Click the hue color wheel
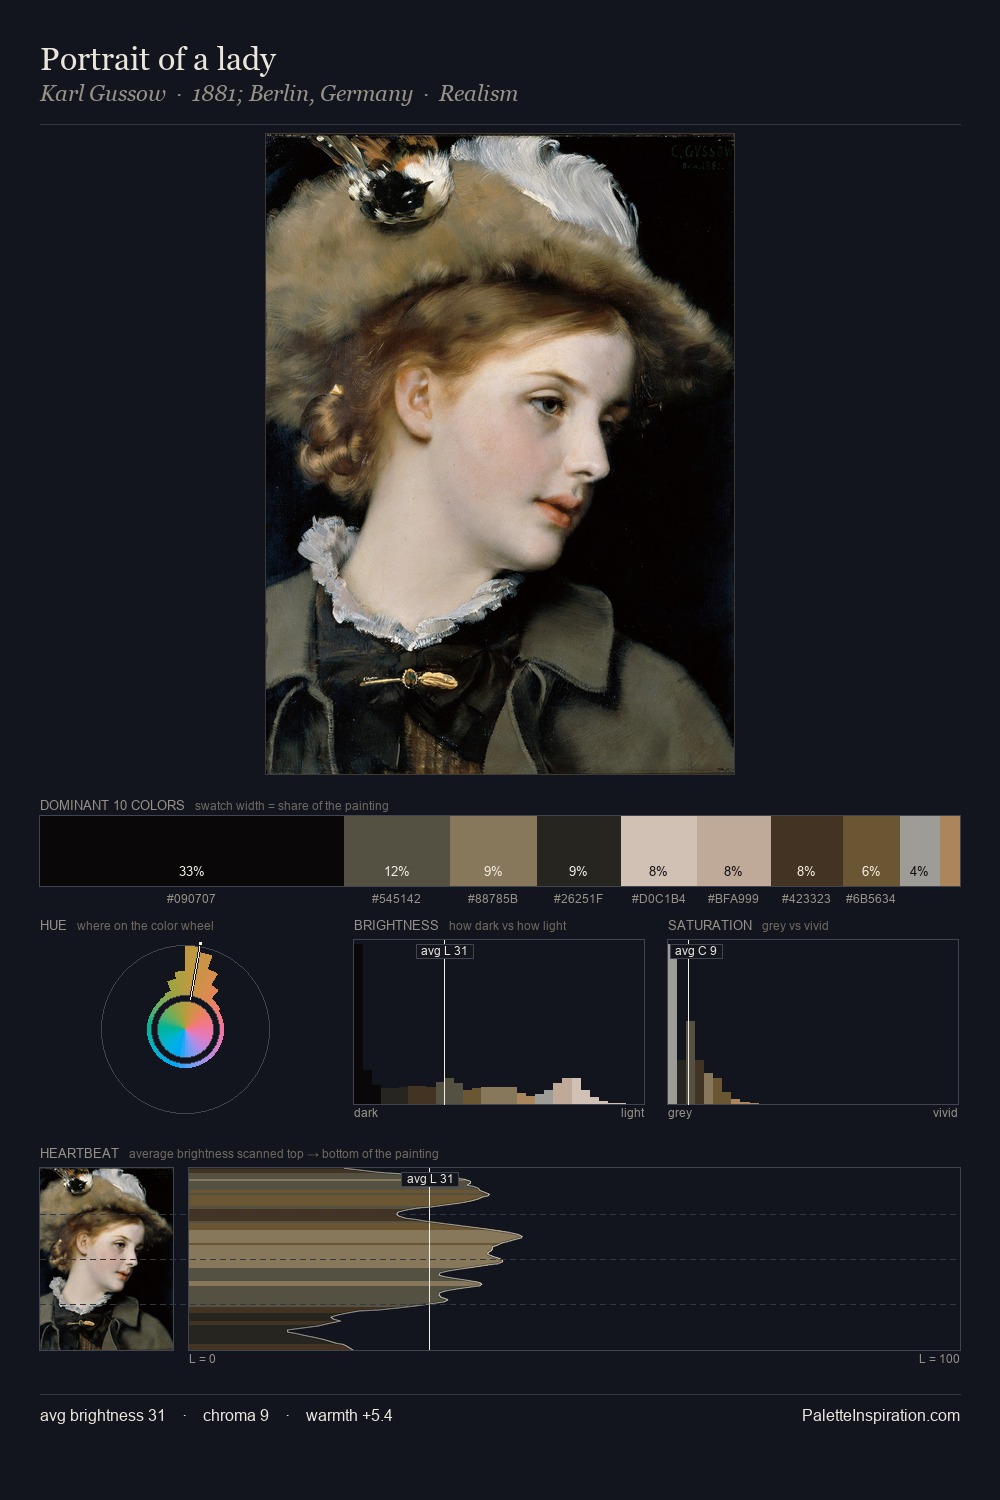Viewport: 1000px width, 1500px height. tap(185, 1029)
